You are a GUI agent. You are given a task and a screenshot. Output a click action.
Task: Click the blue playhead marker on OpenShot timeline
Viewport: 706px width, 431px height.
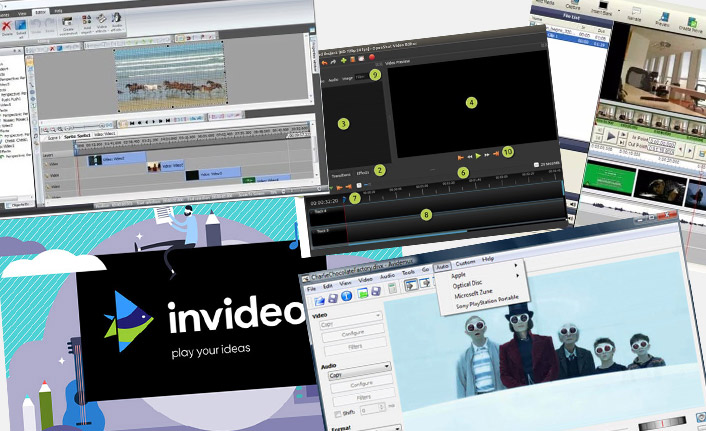pyautogui.click(x=344, y=199)
